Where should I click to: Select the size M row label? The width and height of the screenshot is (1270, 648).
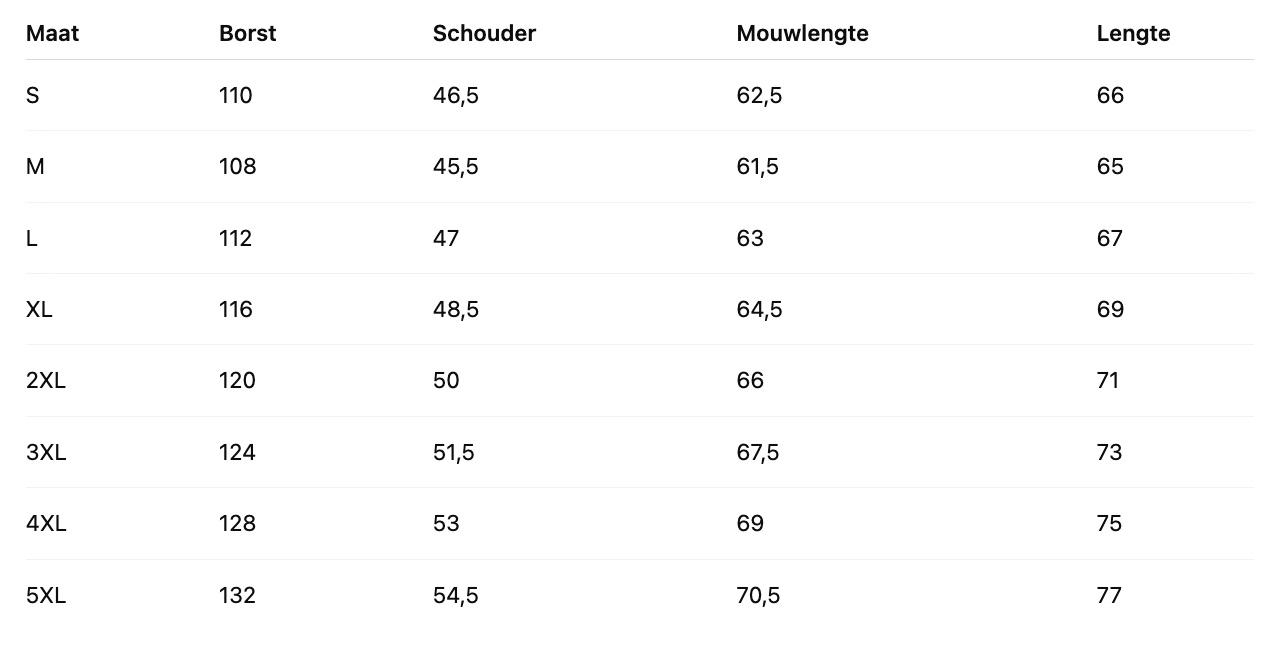(x=35, y=166)
